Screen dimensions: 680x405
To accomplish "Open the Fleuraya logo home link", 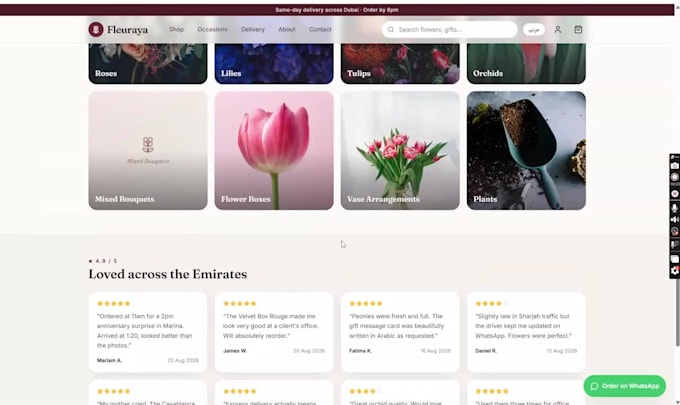I will (x=118, y=29).
